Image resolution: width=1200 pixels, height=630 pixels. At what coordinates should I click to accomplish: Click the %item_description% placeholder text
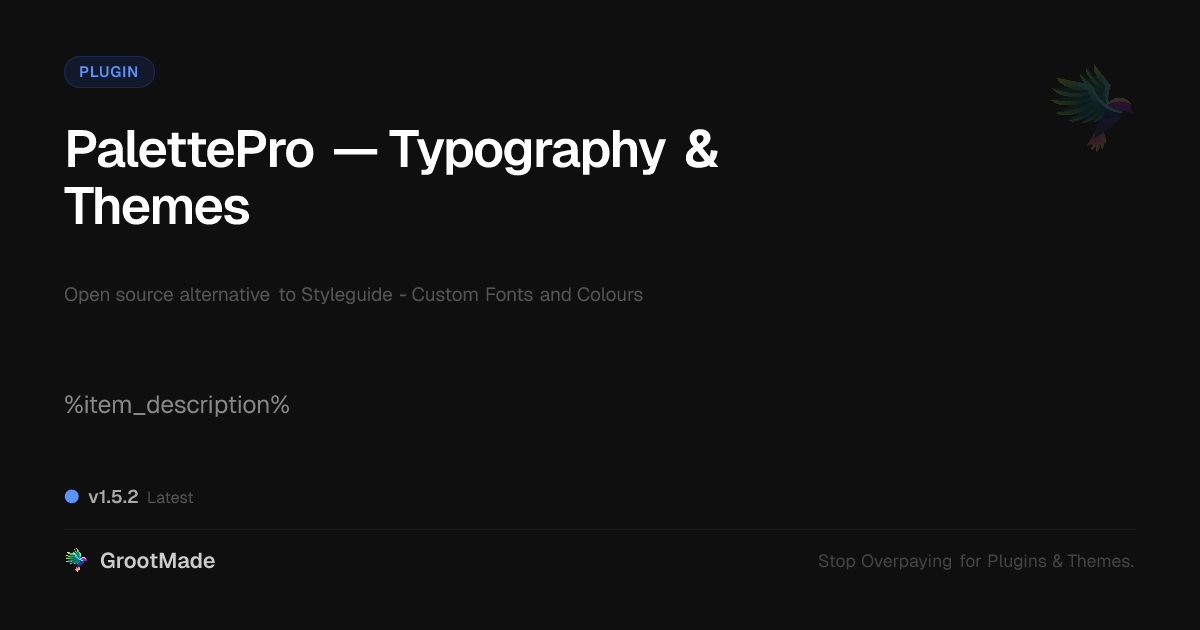pos(177,405)
